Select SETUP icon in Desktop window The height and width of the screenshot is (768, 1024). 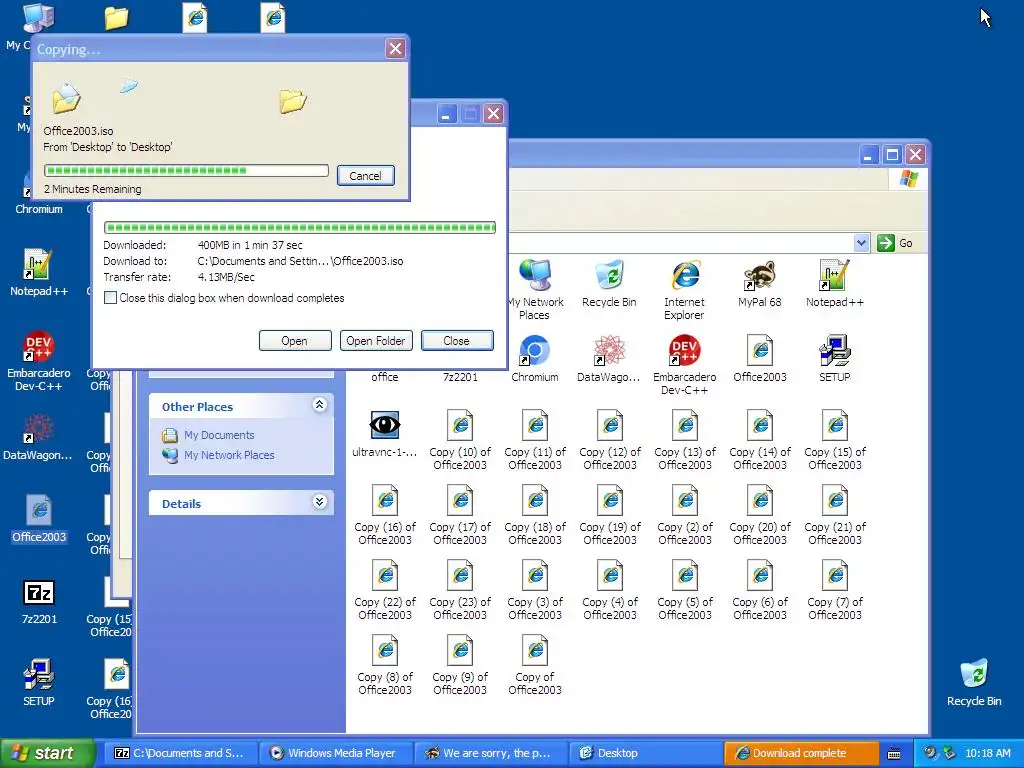coord(835,359)
